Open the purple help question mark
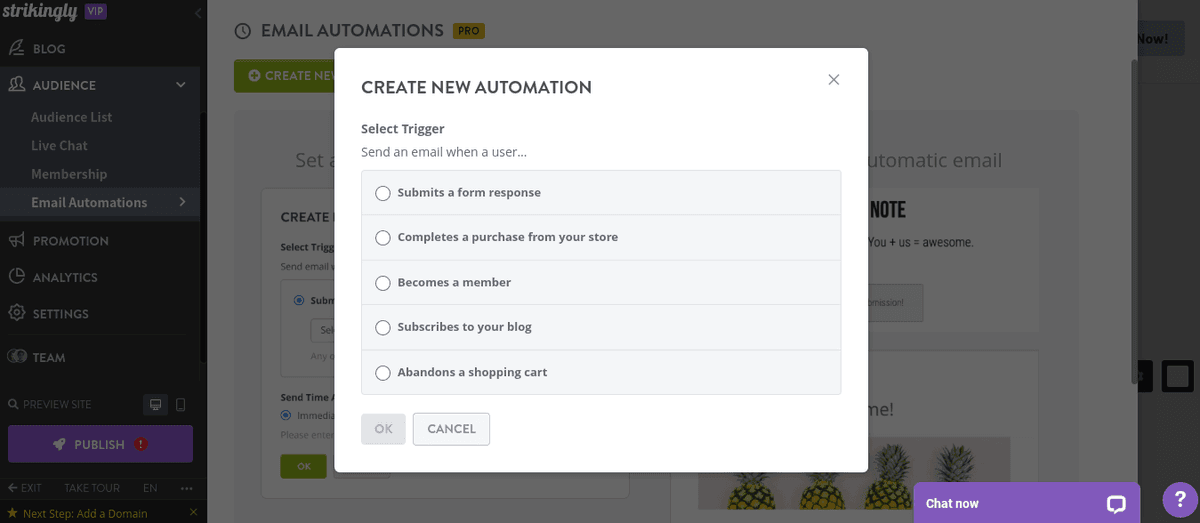The width and height of the screenshot is (1200, 523). 1180,500
